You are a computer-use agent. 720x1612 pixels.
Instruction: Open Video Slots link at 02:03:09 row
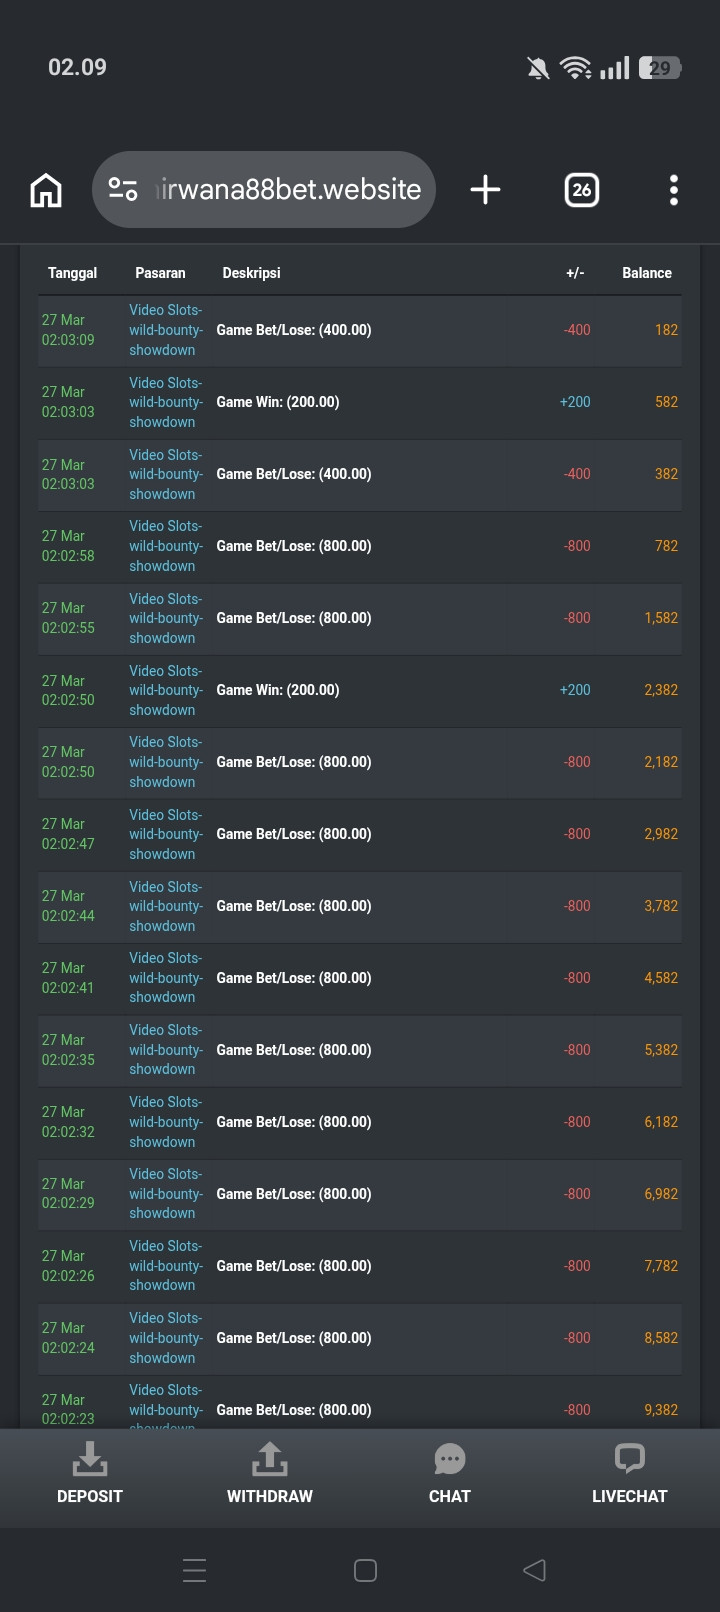coord(166,330)
